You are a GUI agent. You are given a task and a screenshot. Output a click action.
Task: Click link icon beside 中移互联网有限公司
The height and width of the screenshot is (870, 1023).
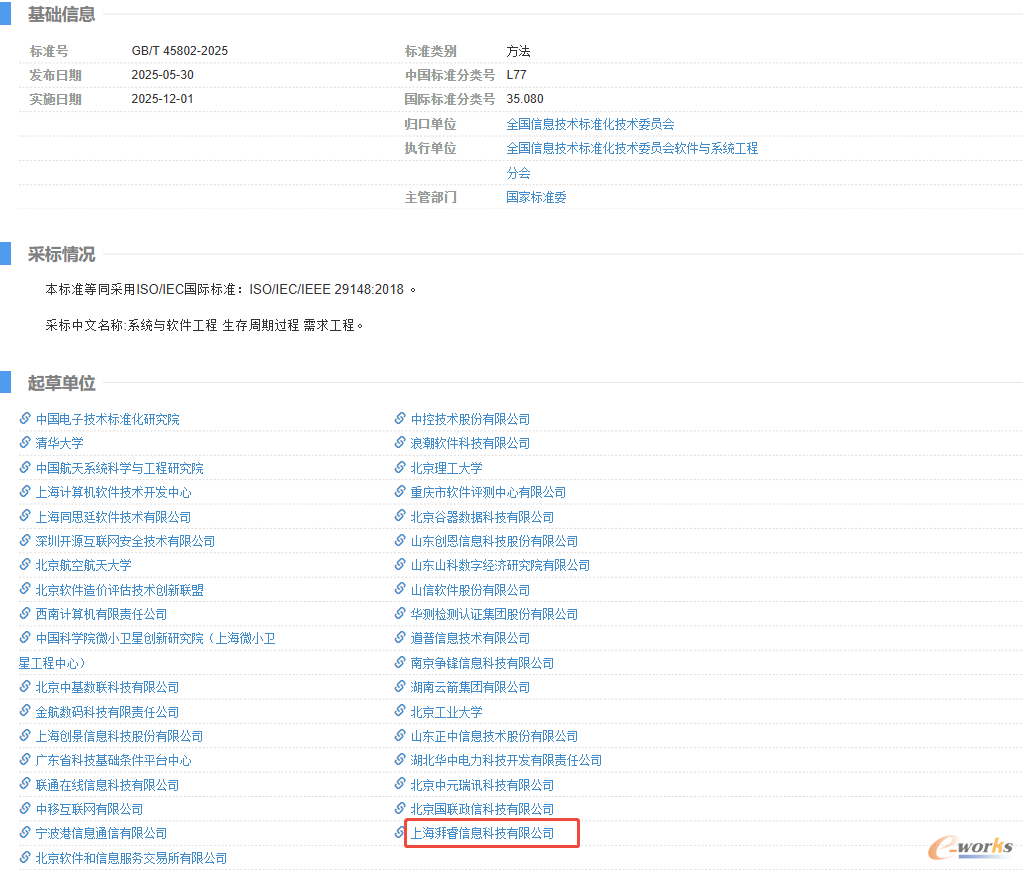[25, 809]
